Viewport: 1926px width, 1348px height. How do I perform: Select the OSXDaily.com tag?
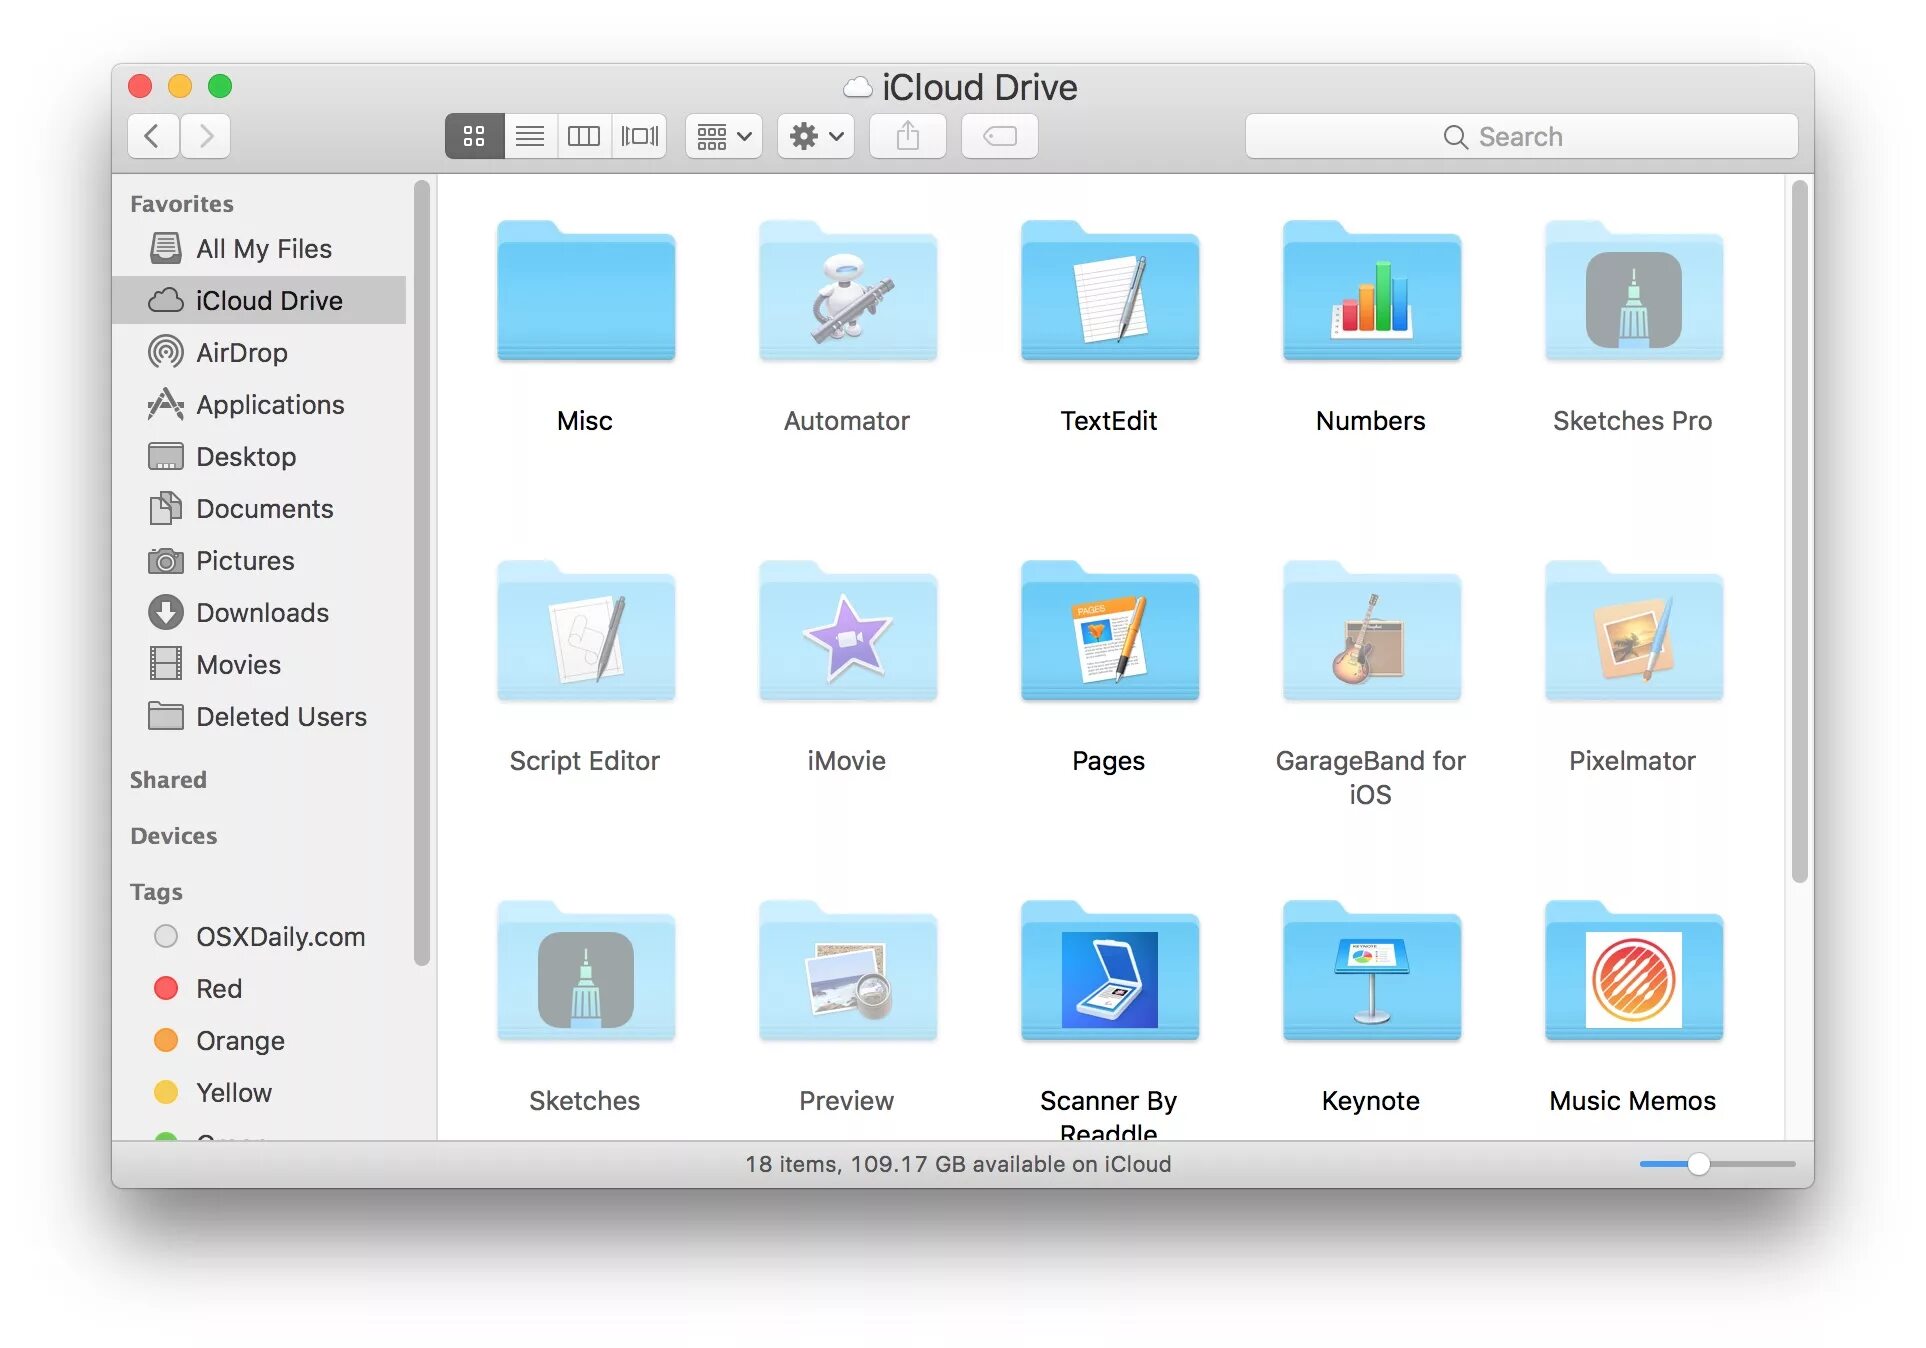coord(260,936)
